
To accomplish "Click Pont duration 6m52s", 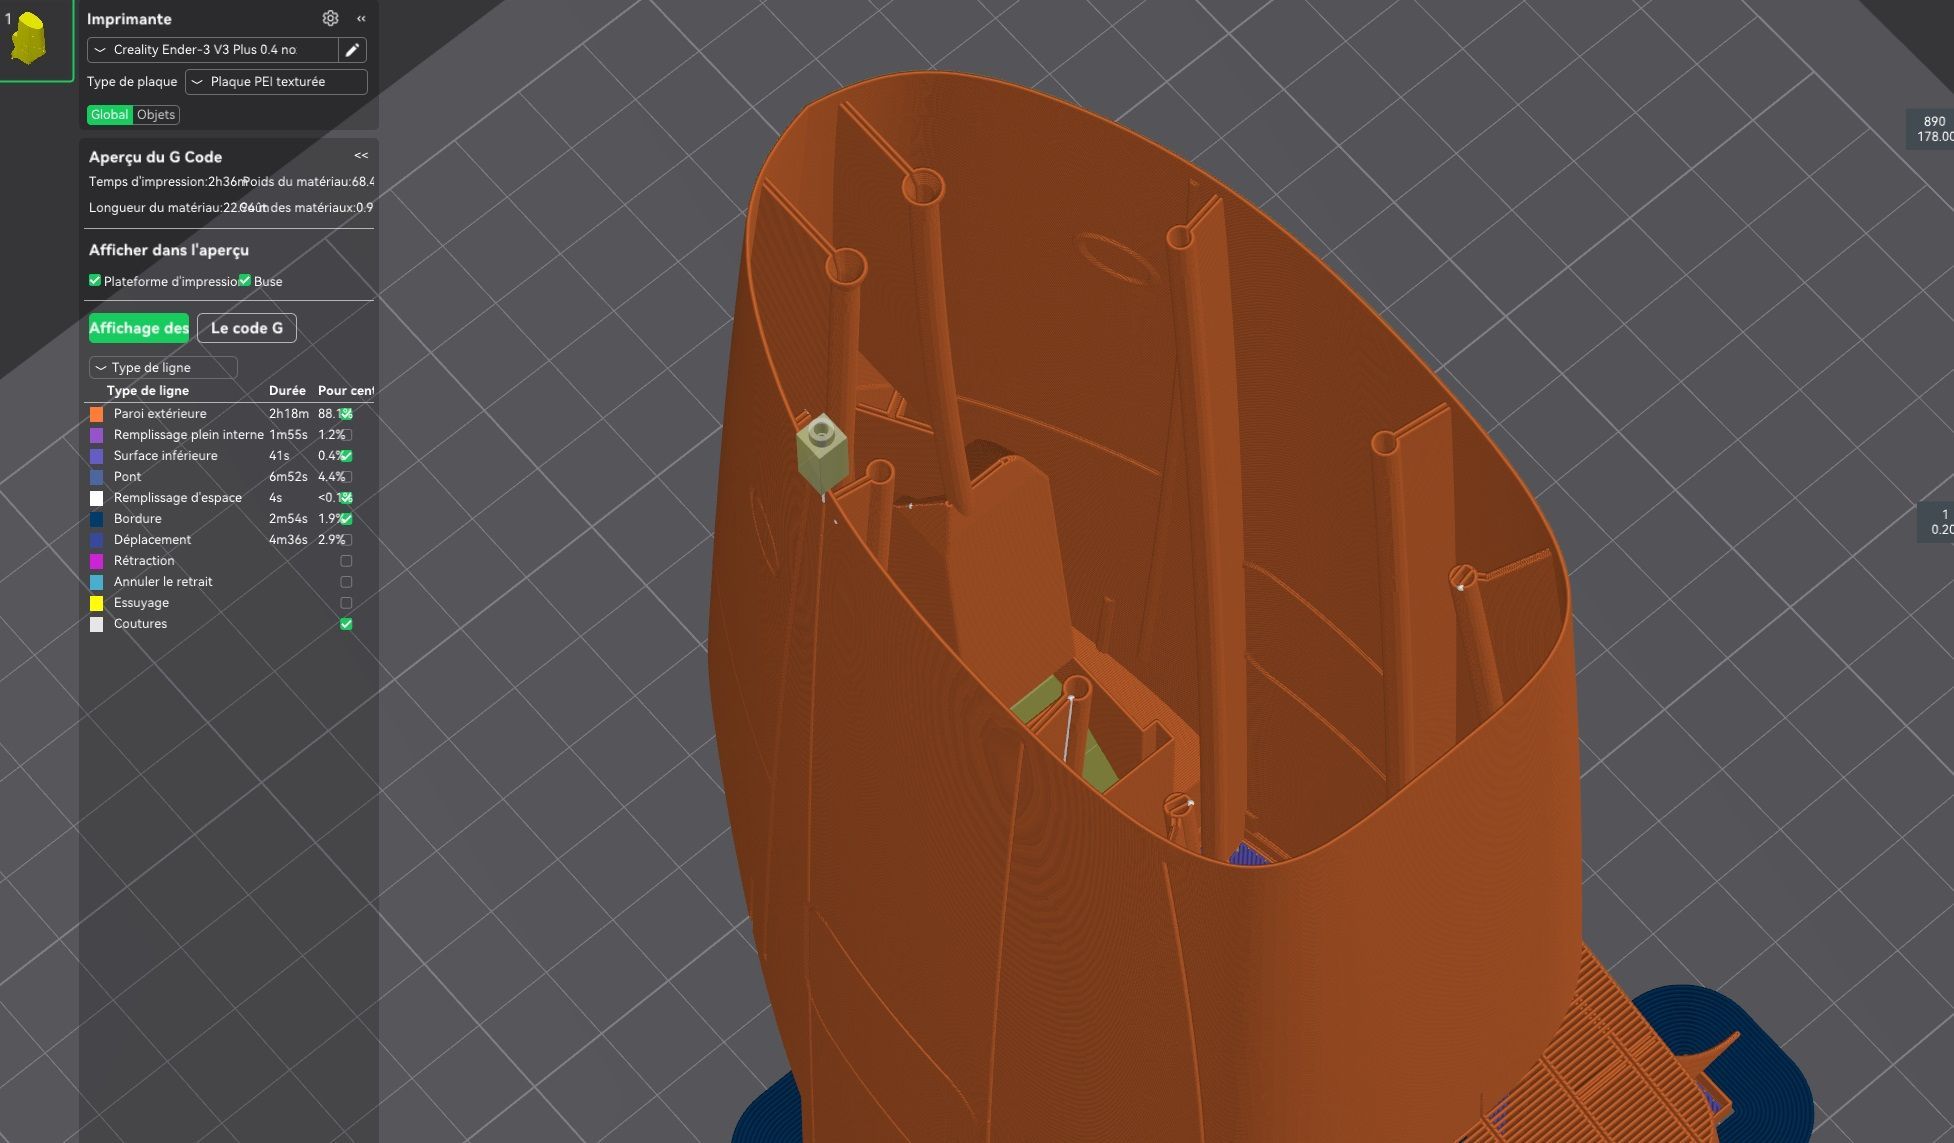I will pyautogui.click(x=288, y=477).
